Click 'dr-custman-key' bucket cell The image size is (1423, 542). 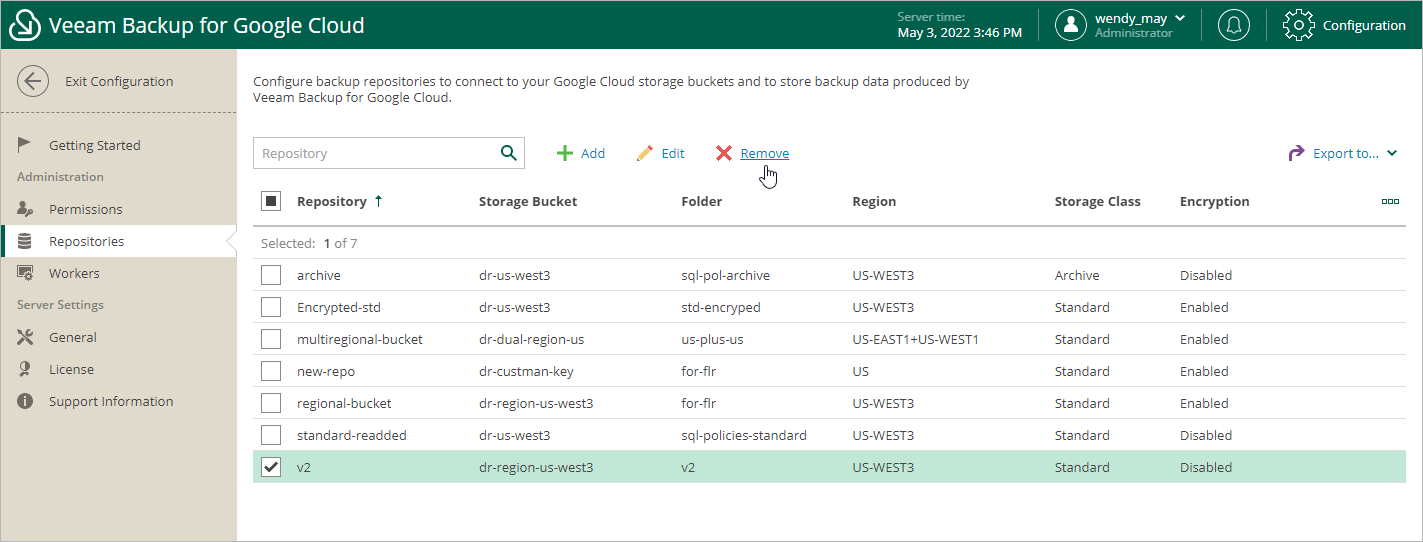click(526, 371)
